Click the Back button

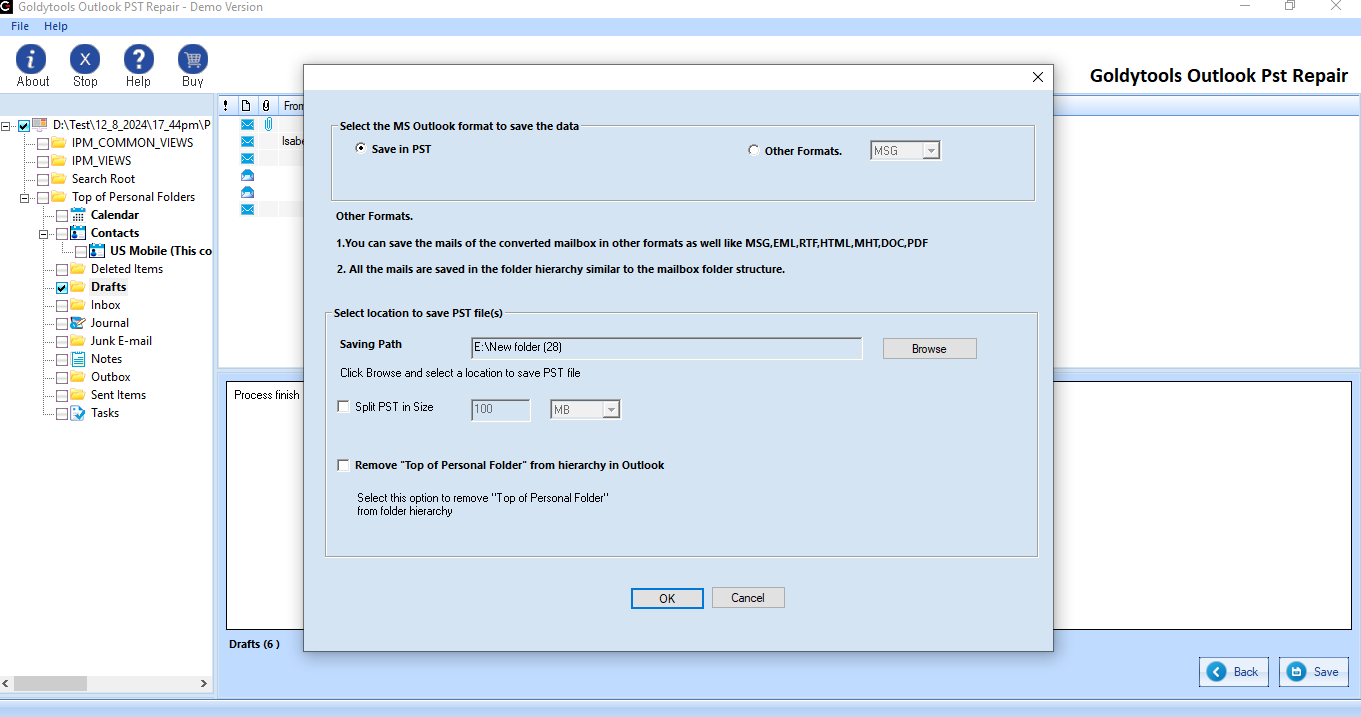point(1234,672)
